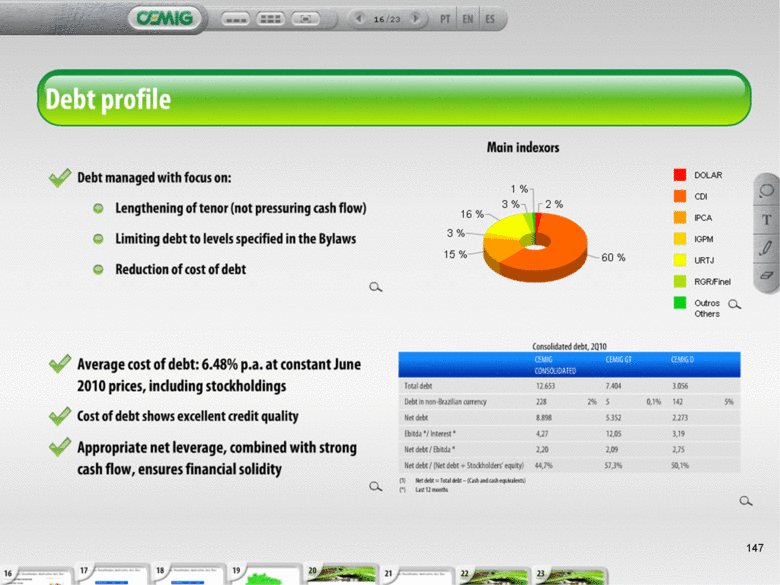
Task: Zoom the consolidated debt table magnifier
Action: coord(746,501)
